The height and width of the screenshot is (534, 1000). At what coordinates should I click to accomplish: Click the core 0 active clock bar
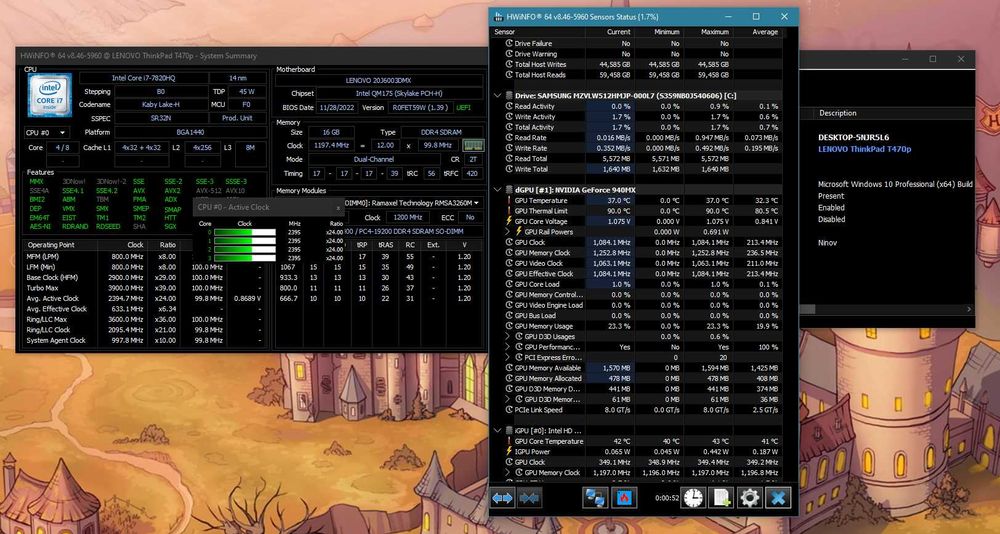point(245,232)
